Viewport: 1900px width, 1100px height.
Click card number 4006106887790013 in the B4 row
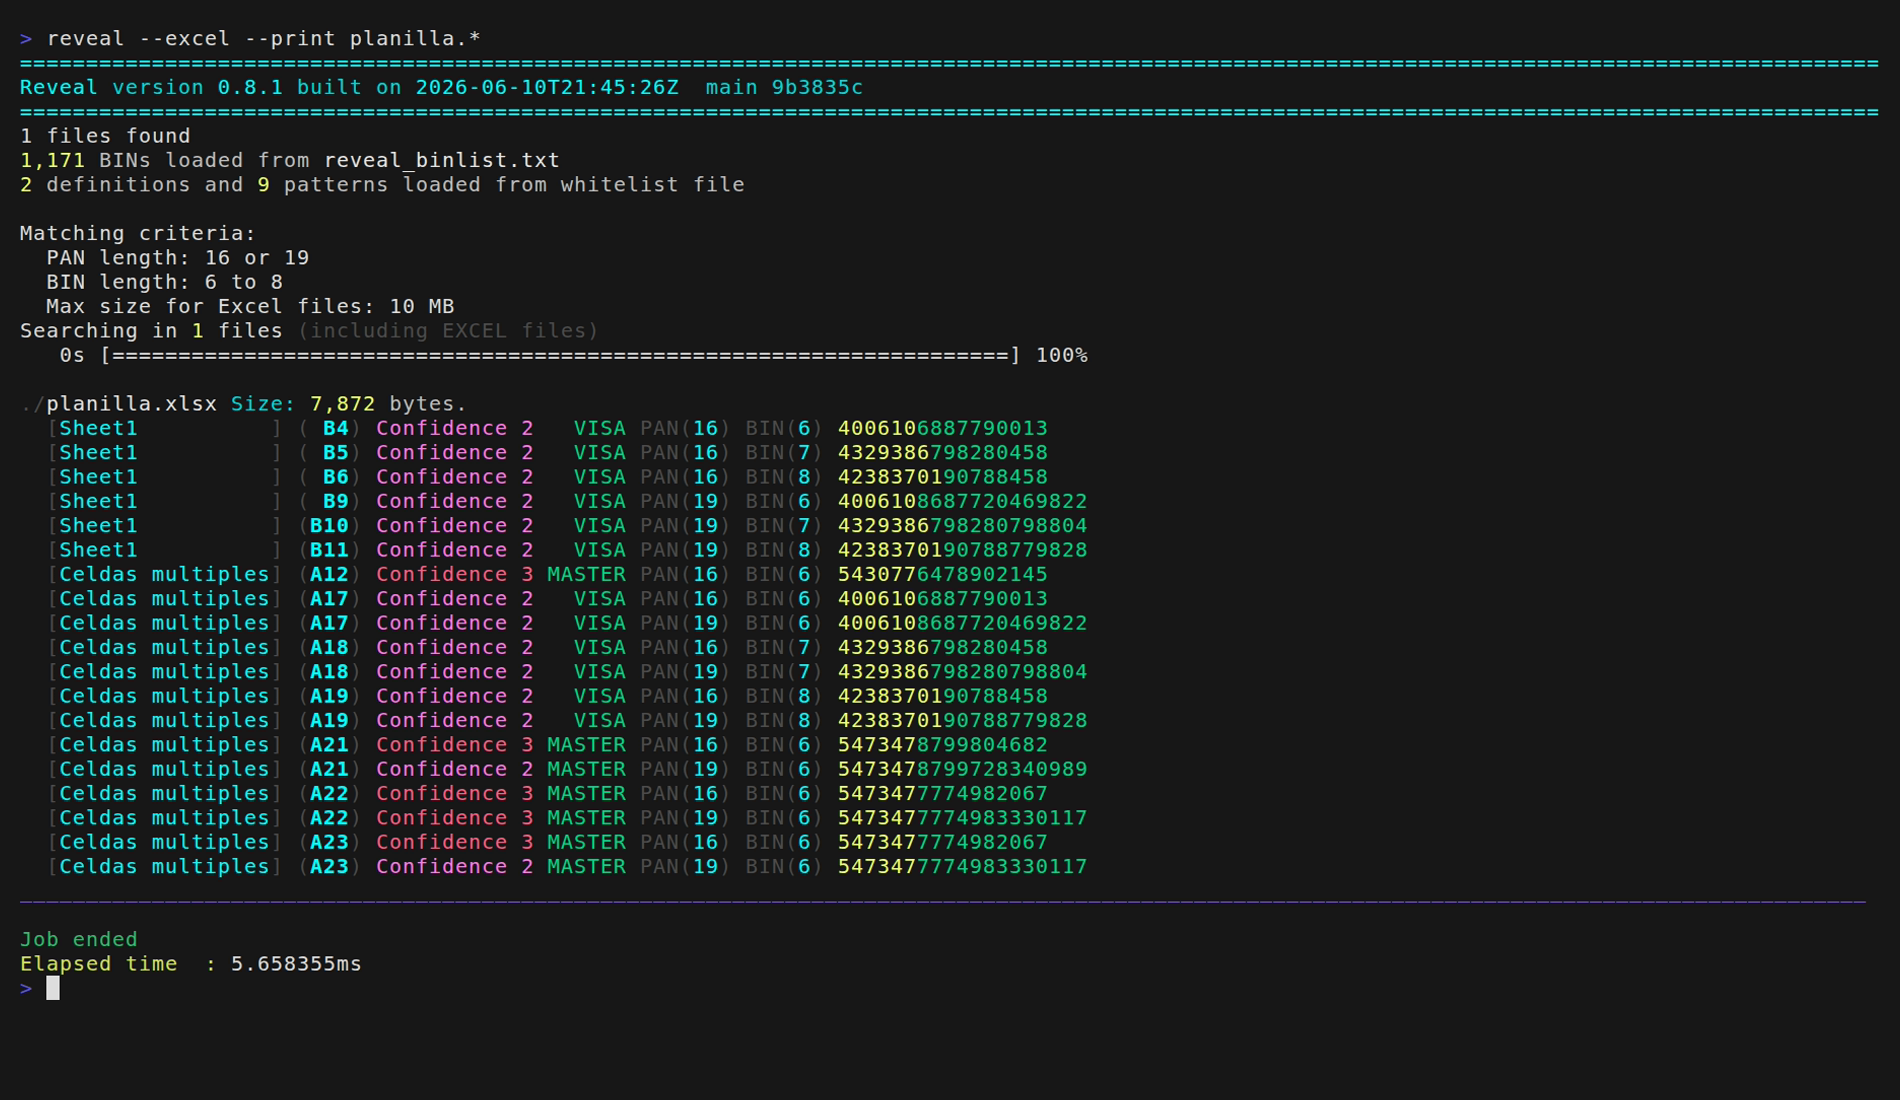point(942,429)
